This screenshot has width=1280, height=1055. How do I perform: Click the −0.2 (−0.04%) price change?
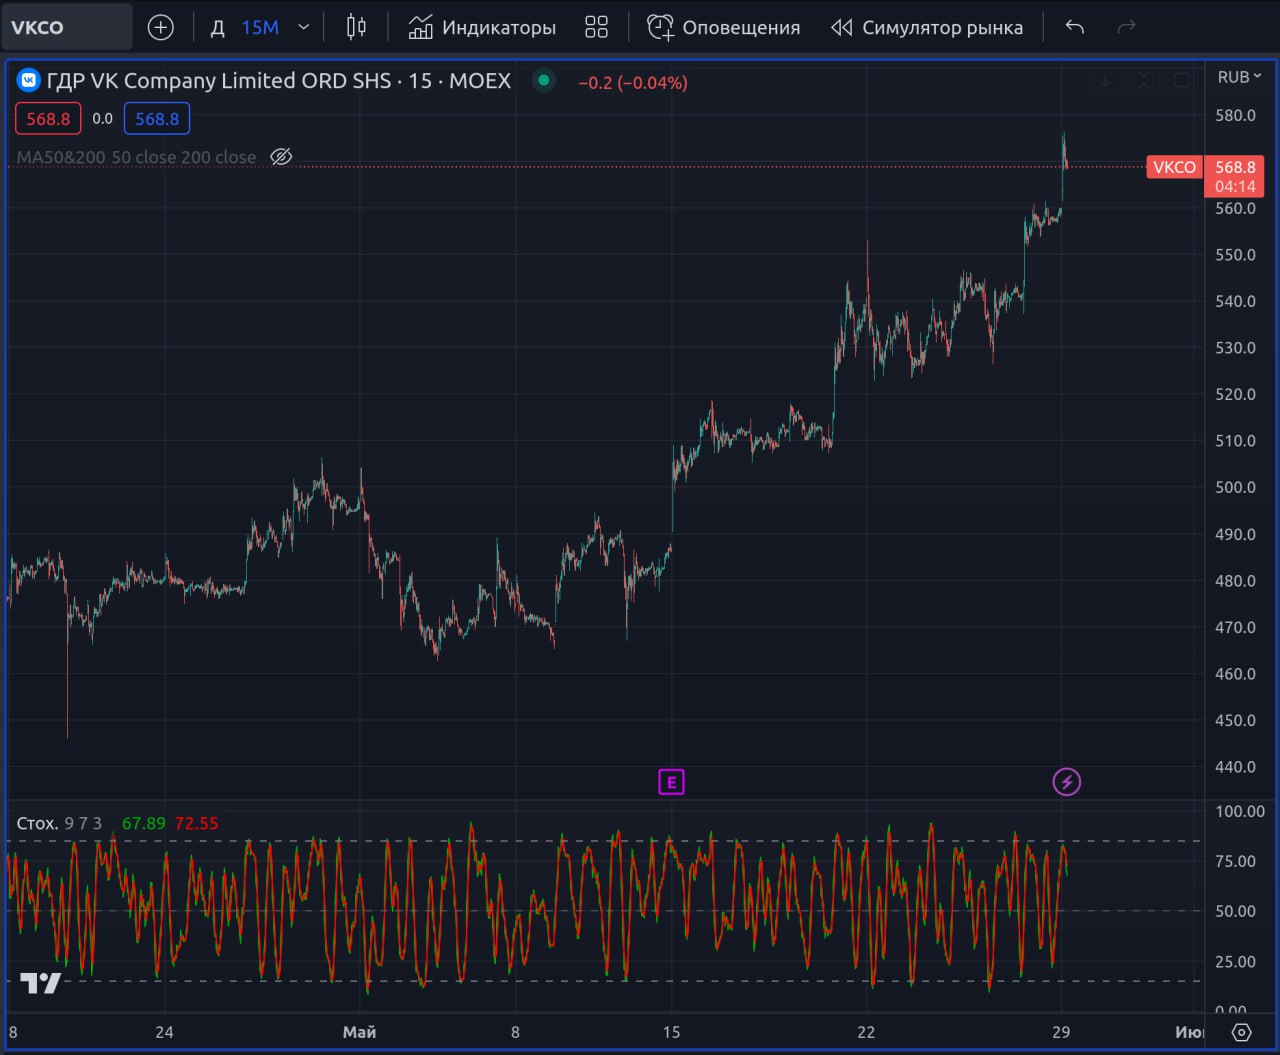[x=633, y=83]
